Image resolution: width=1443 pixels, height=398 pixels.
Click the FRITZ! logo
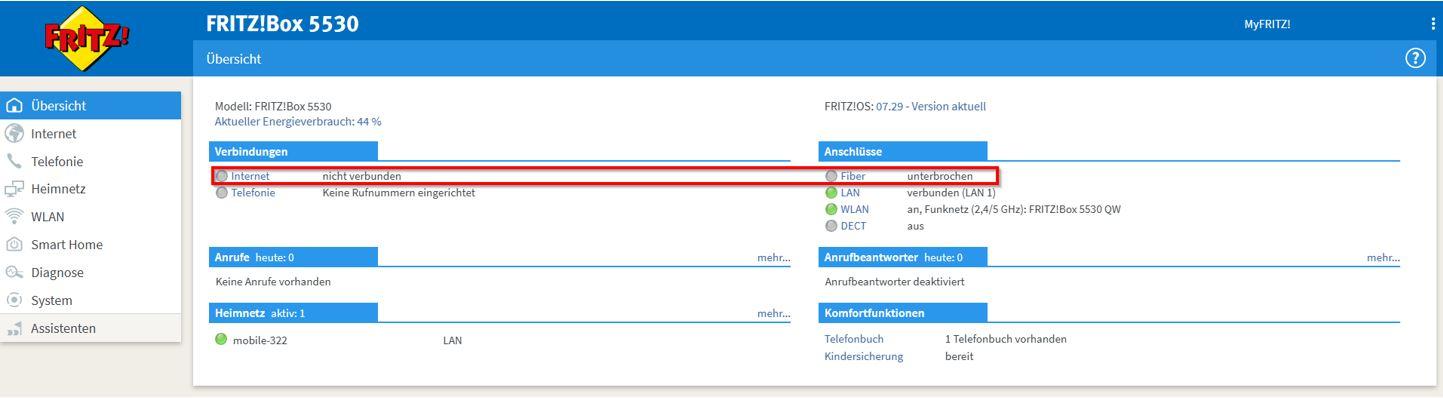tap(88, 40)
